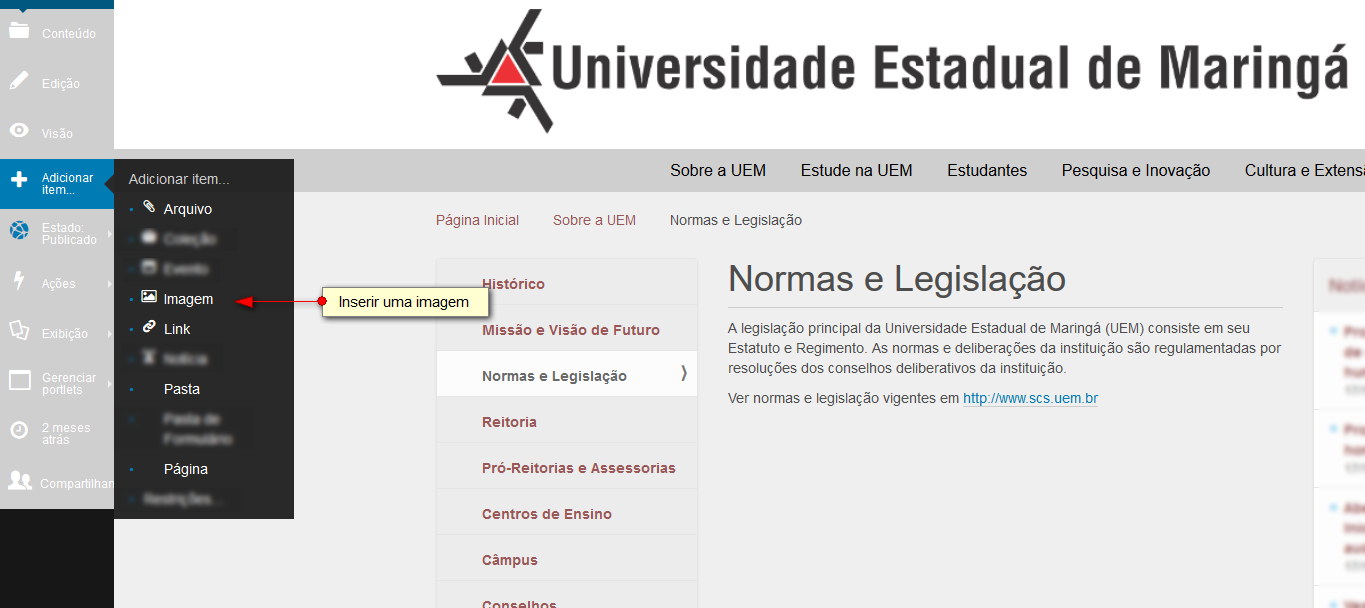Expand the Exibição submenu arrow
Screen dimensions: 1365x608
tap(109, 333)
